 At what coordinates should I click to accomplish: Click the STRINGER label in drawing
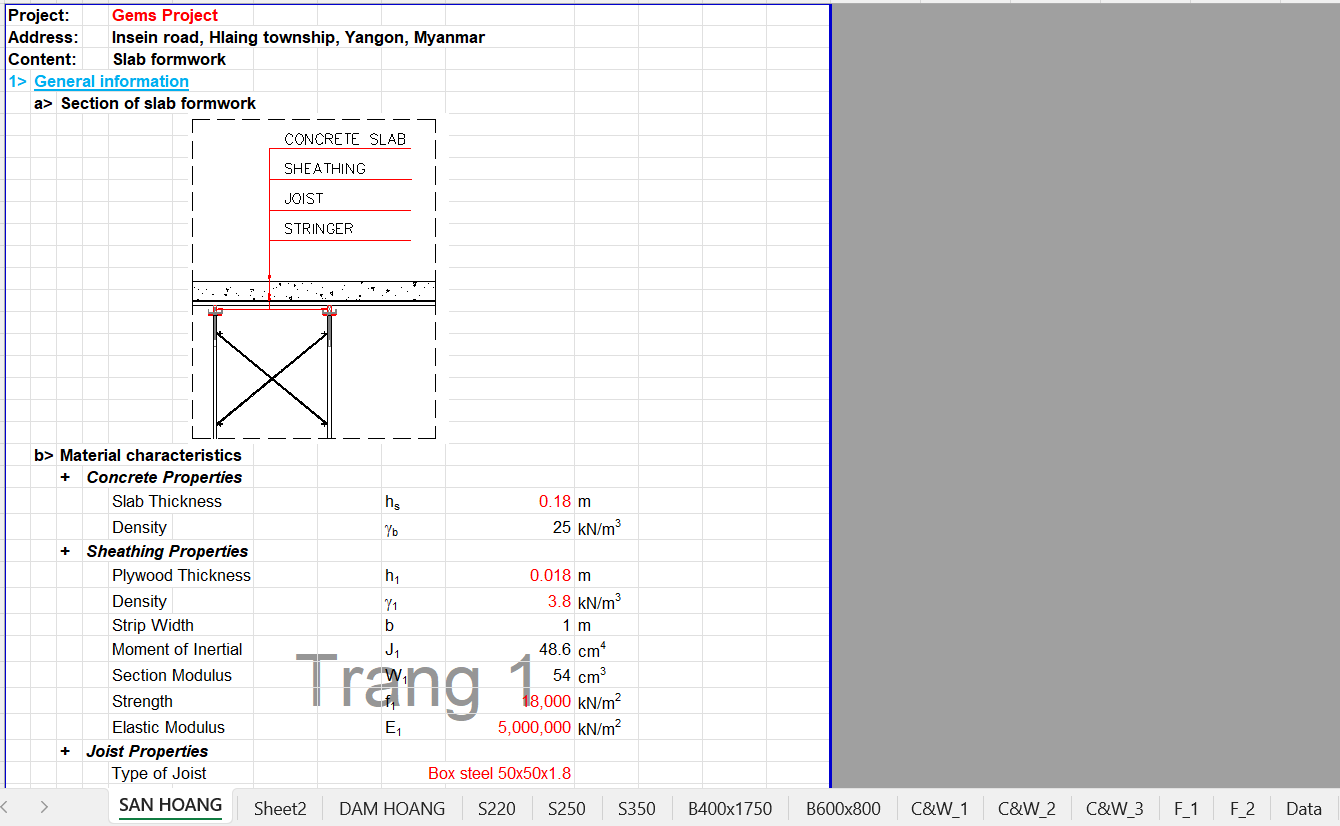tap(318, 228)
